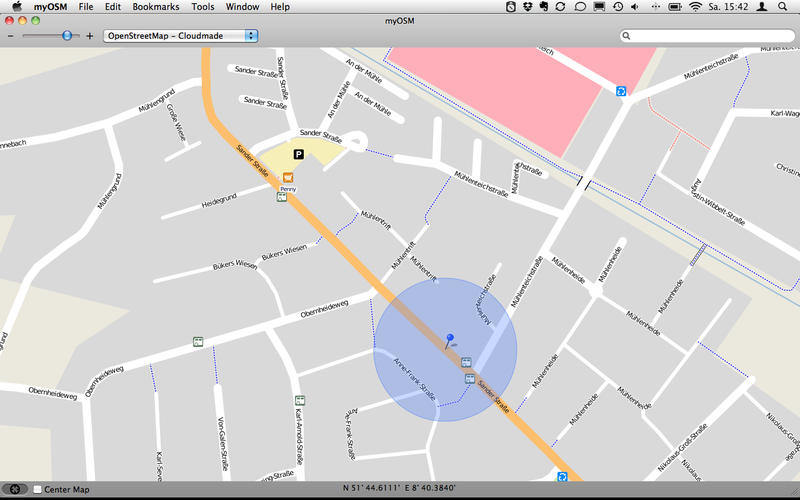The width and height of the screenshot is (800, 500).
Task: Click the speech bubble menu bar icon
Action: (x=580, y=7)
